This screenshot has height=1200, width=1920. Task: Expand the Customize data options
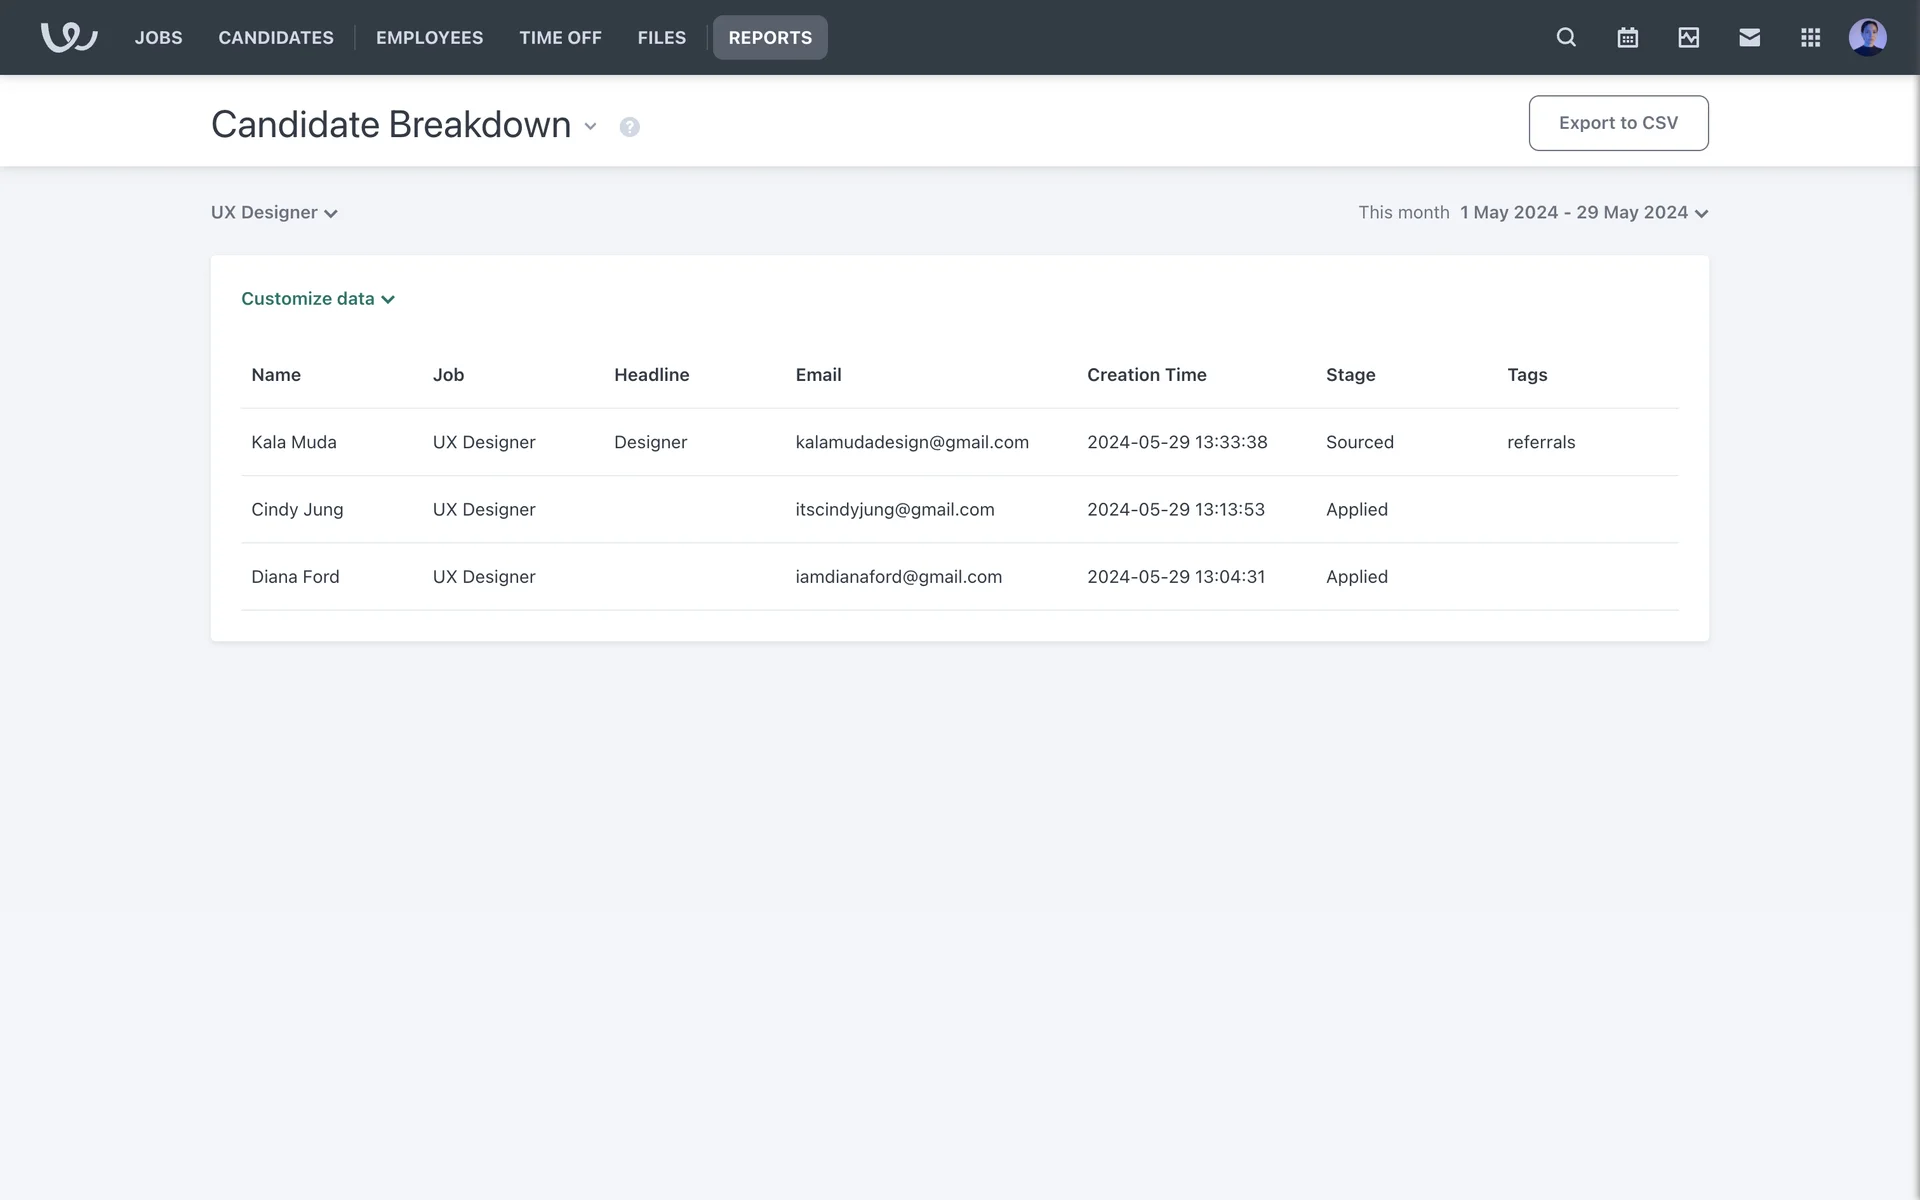(x=317, y=299)
